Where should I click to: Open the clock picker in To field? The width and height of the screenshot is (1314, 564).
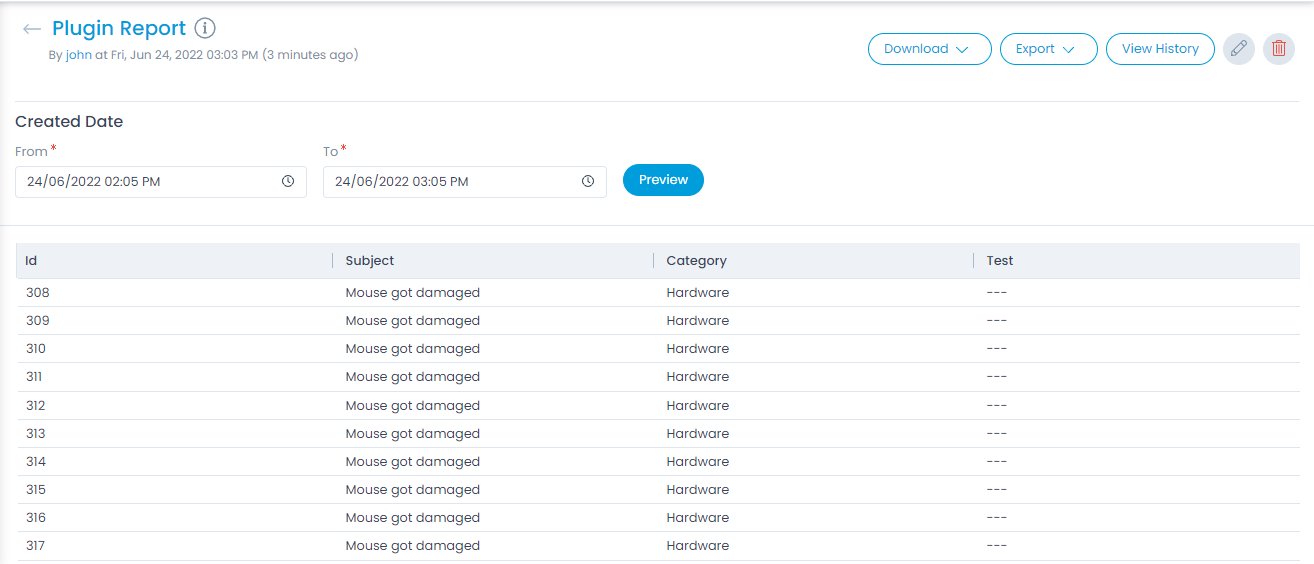[588, 182]
